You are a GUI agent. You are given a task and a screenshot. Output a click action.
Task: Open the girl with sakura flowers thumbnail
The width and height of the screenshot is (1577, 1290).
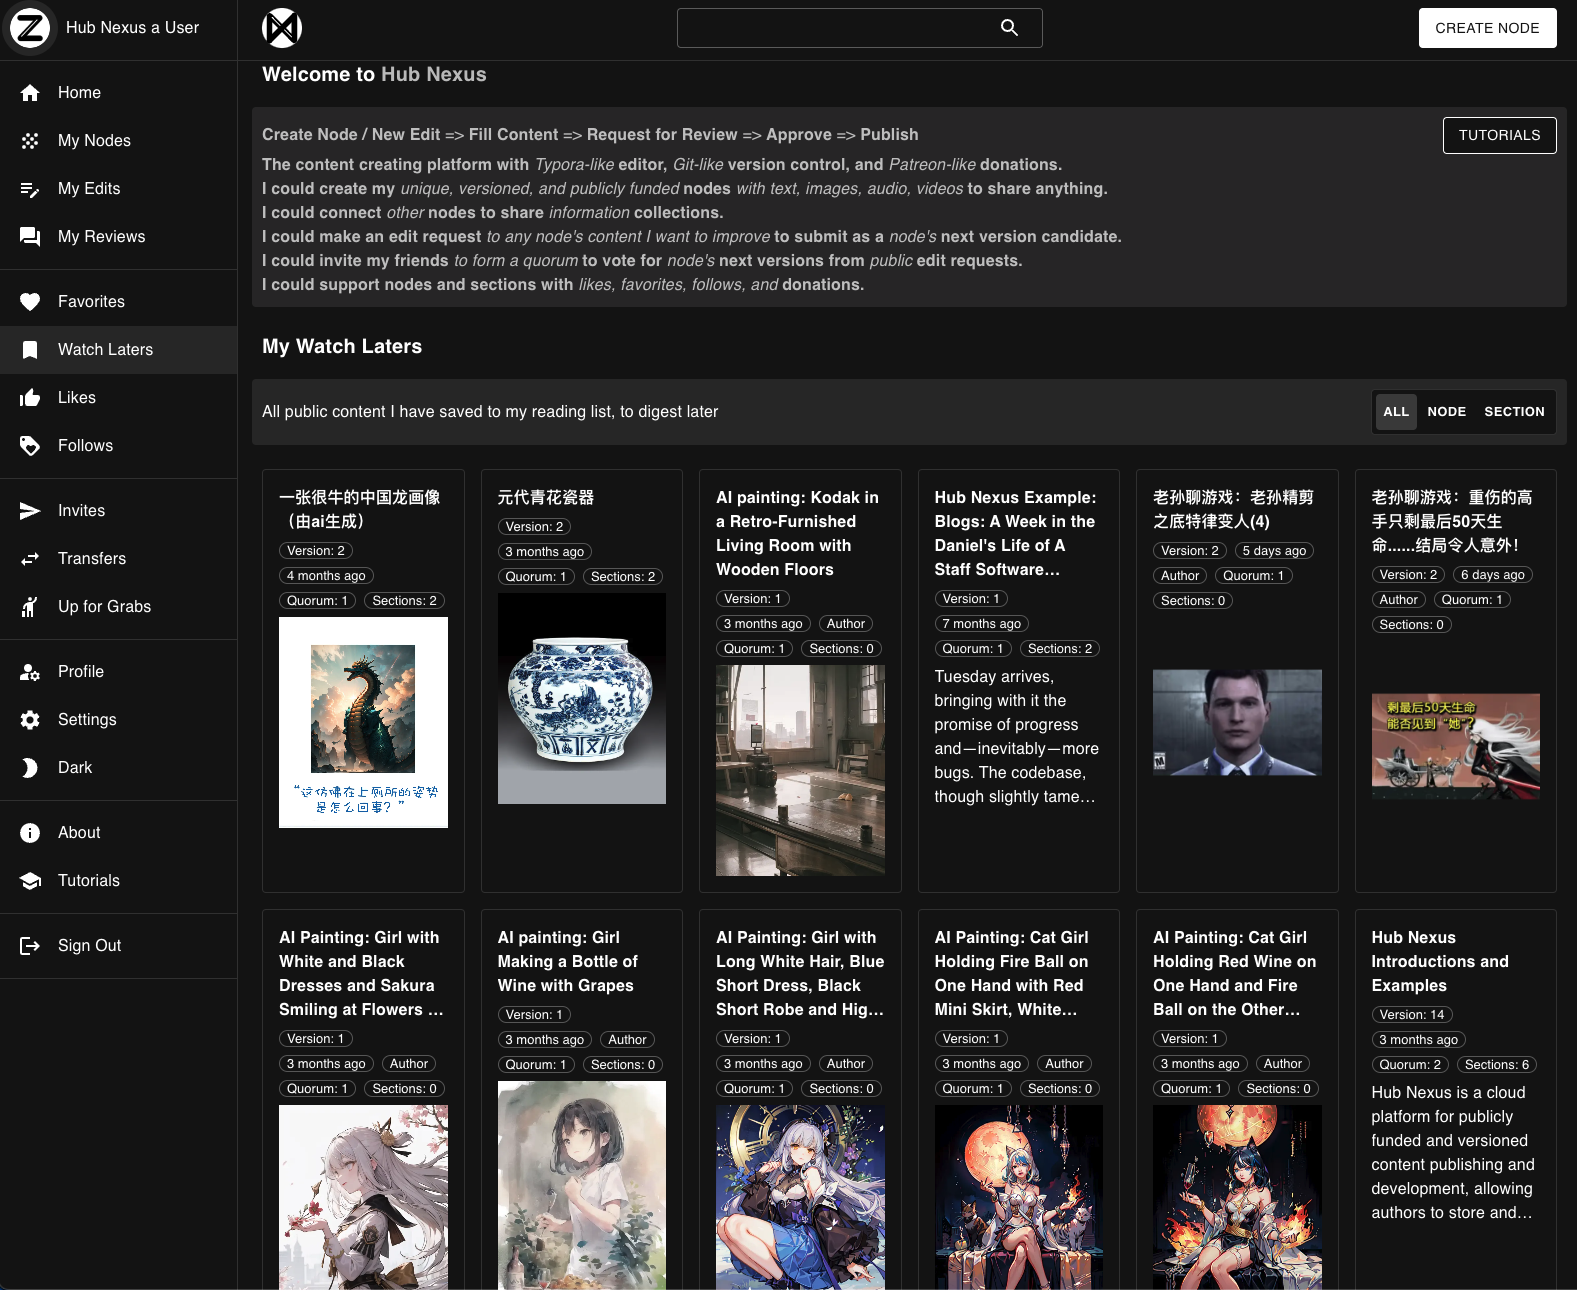[x=363, y=1197]
